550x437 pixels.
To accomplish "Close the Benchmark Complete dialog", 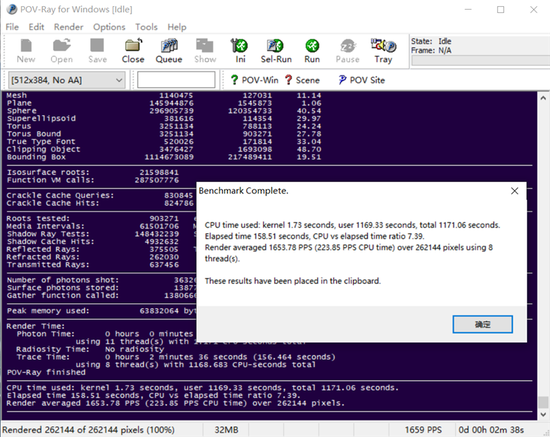I will coord(515,191).
